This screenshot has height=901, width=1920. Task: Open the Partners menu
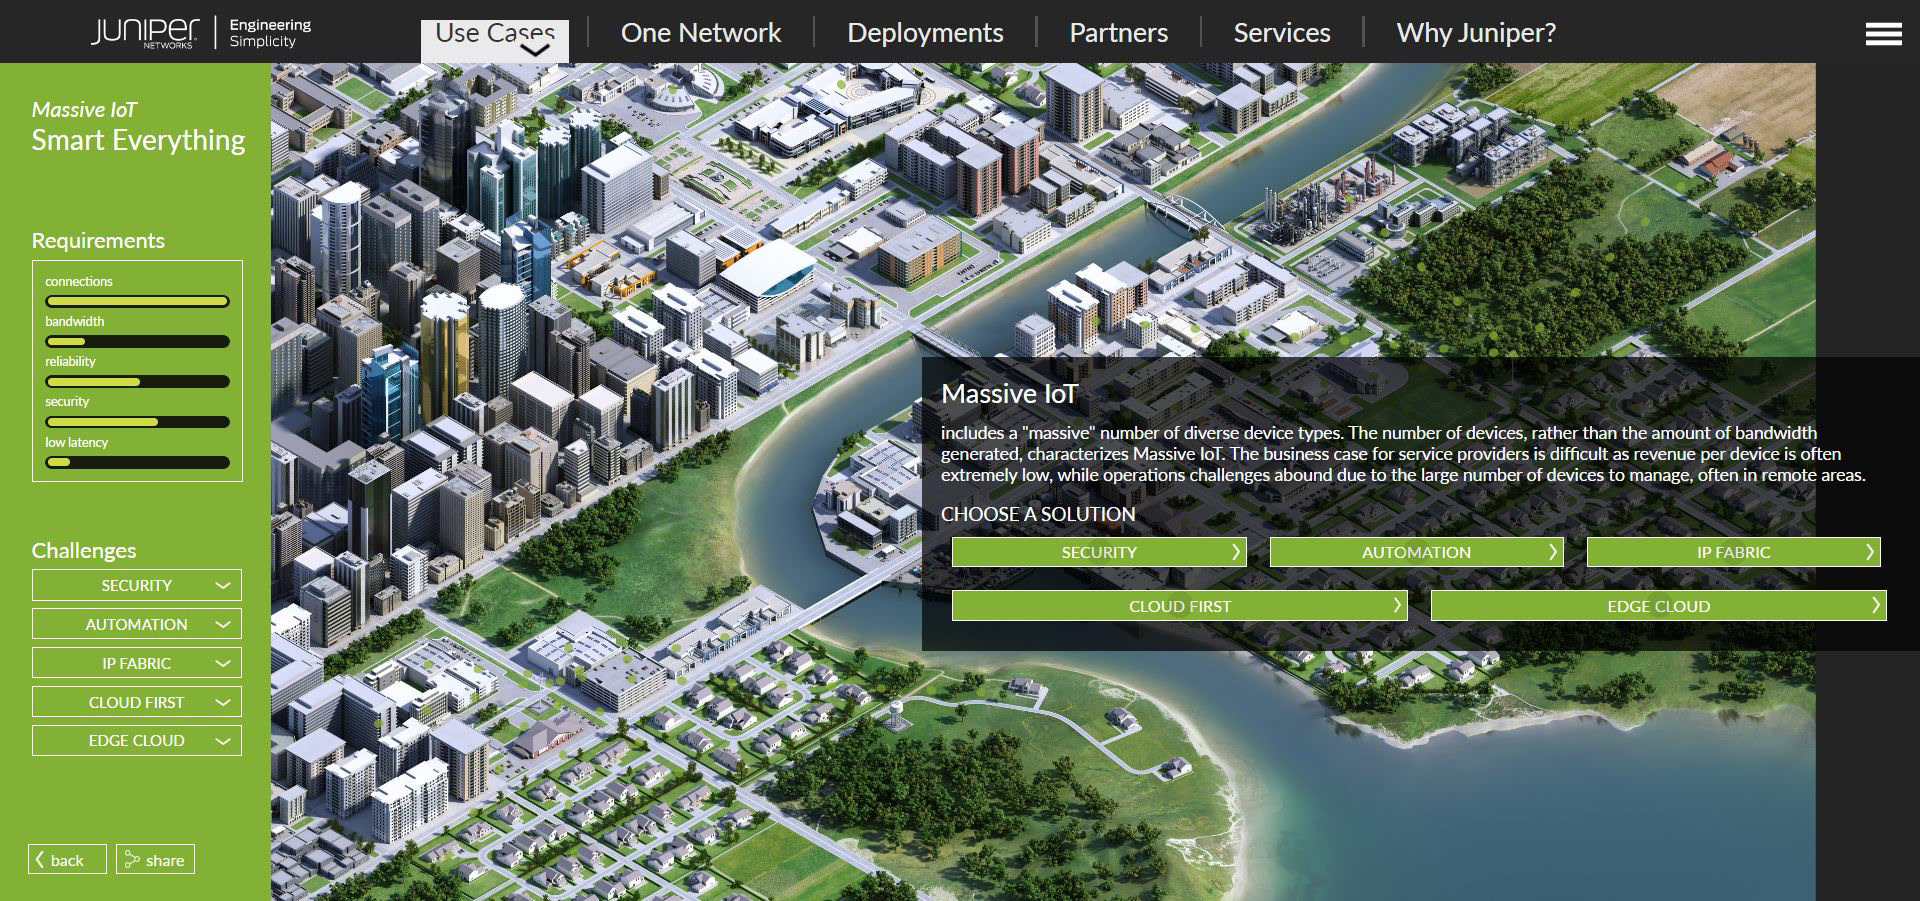1118,32
